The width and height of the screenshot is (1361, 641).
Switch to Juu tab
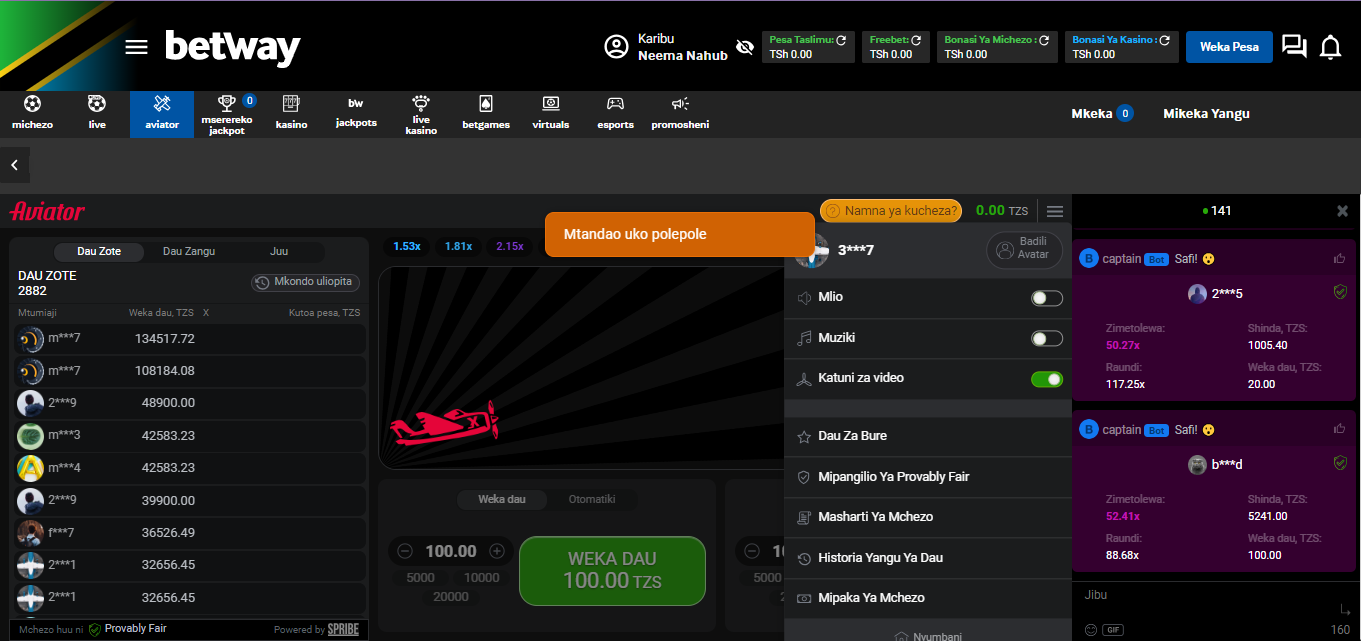coord(279,251)
